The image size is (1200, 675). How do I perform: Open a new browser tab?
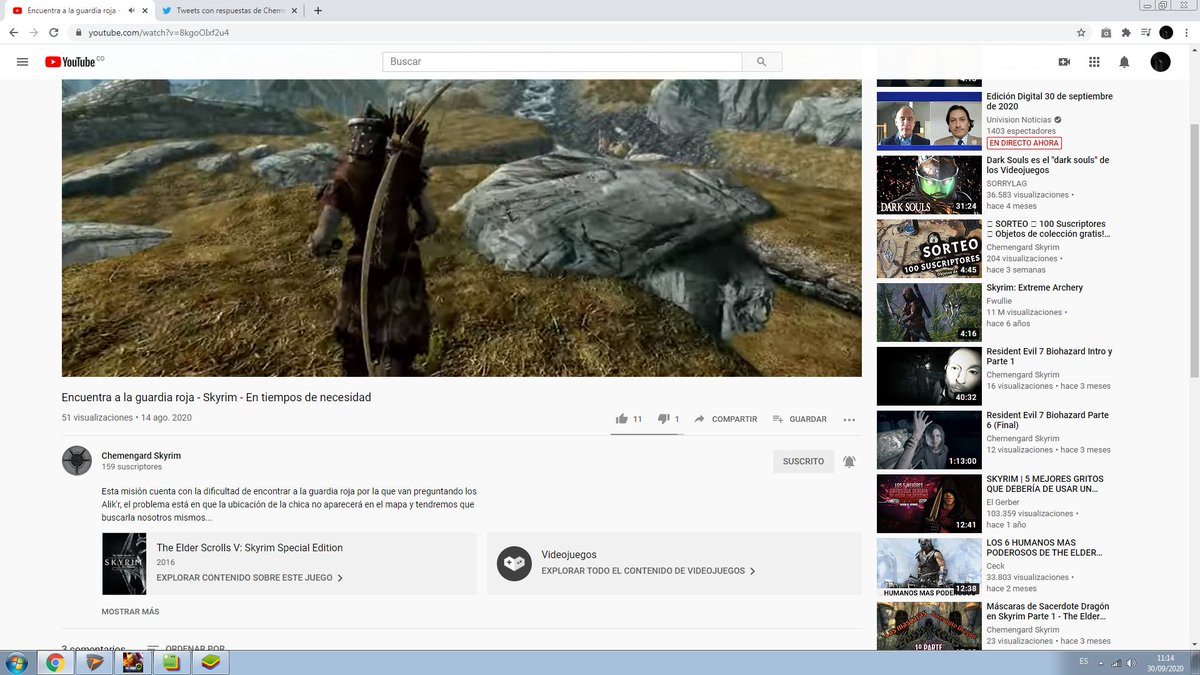point(318,10)
